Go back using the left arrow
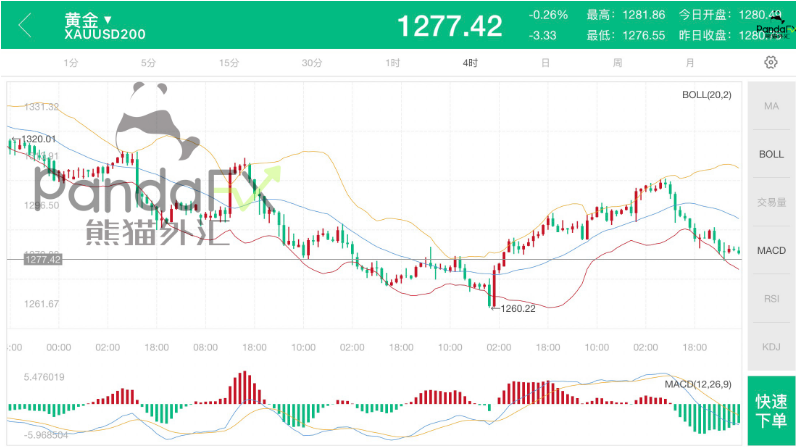 (24, 25)
